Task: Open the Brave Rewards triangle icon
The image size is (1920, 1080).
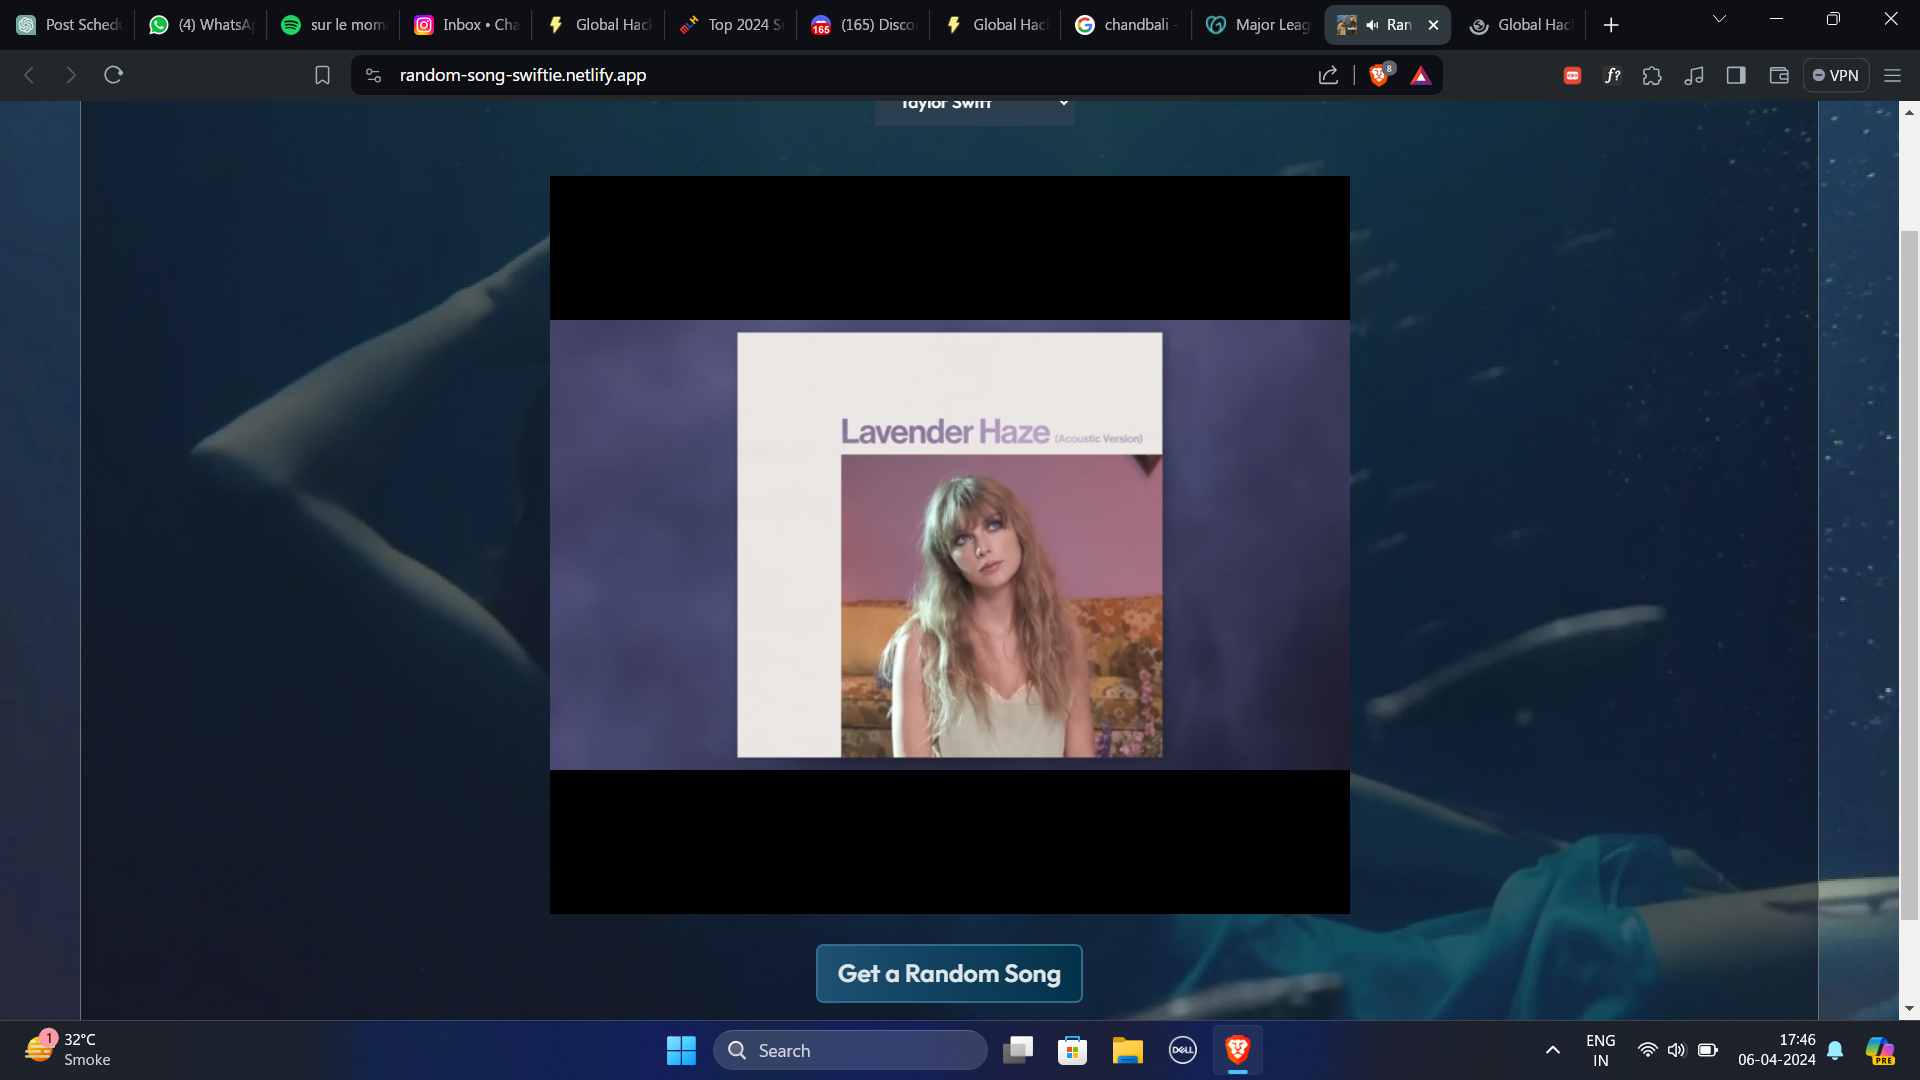Action: point(1420,75)
